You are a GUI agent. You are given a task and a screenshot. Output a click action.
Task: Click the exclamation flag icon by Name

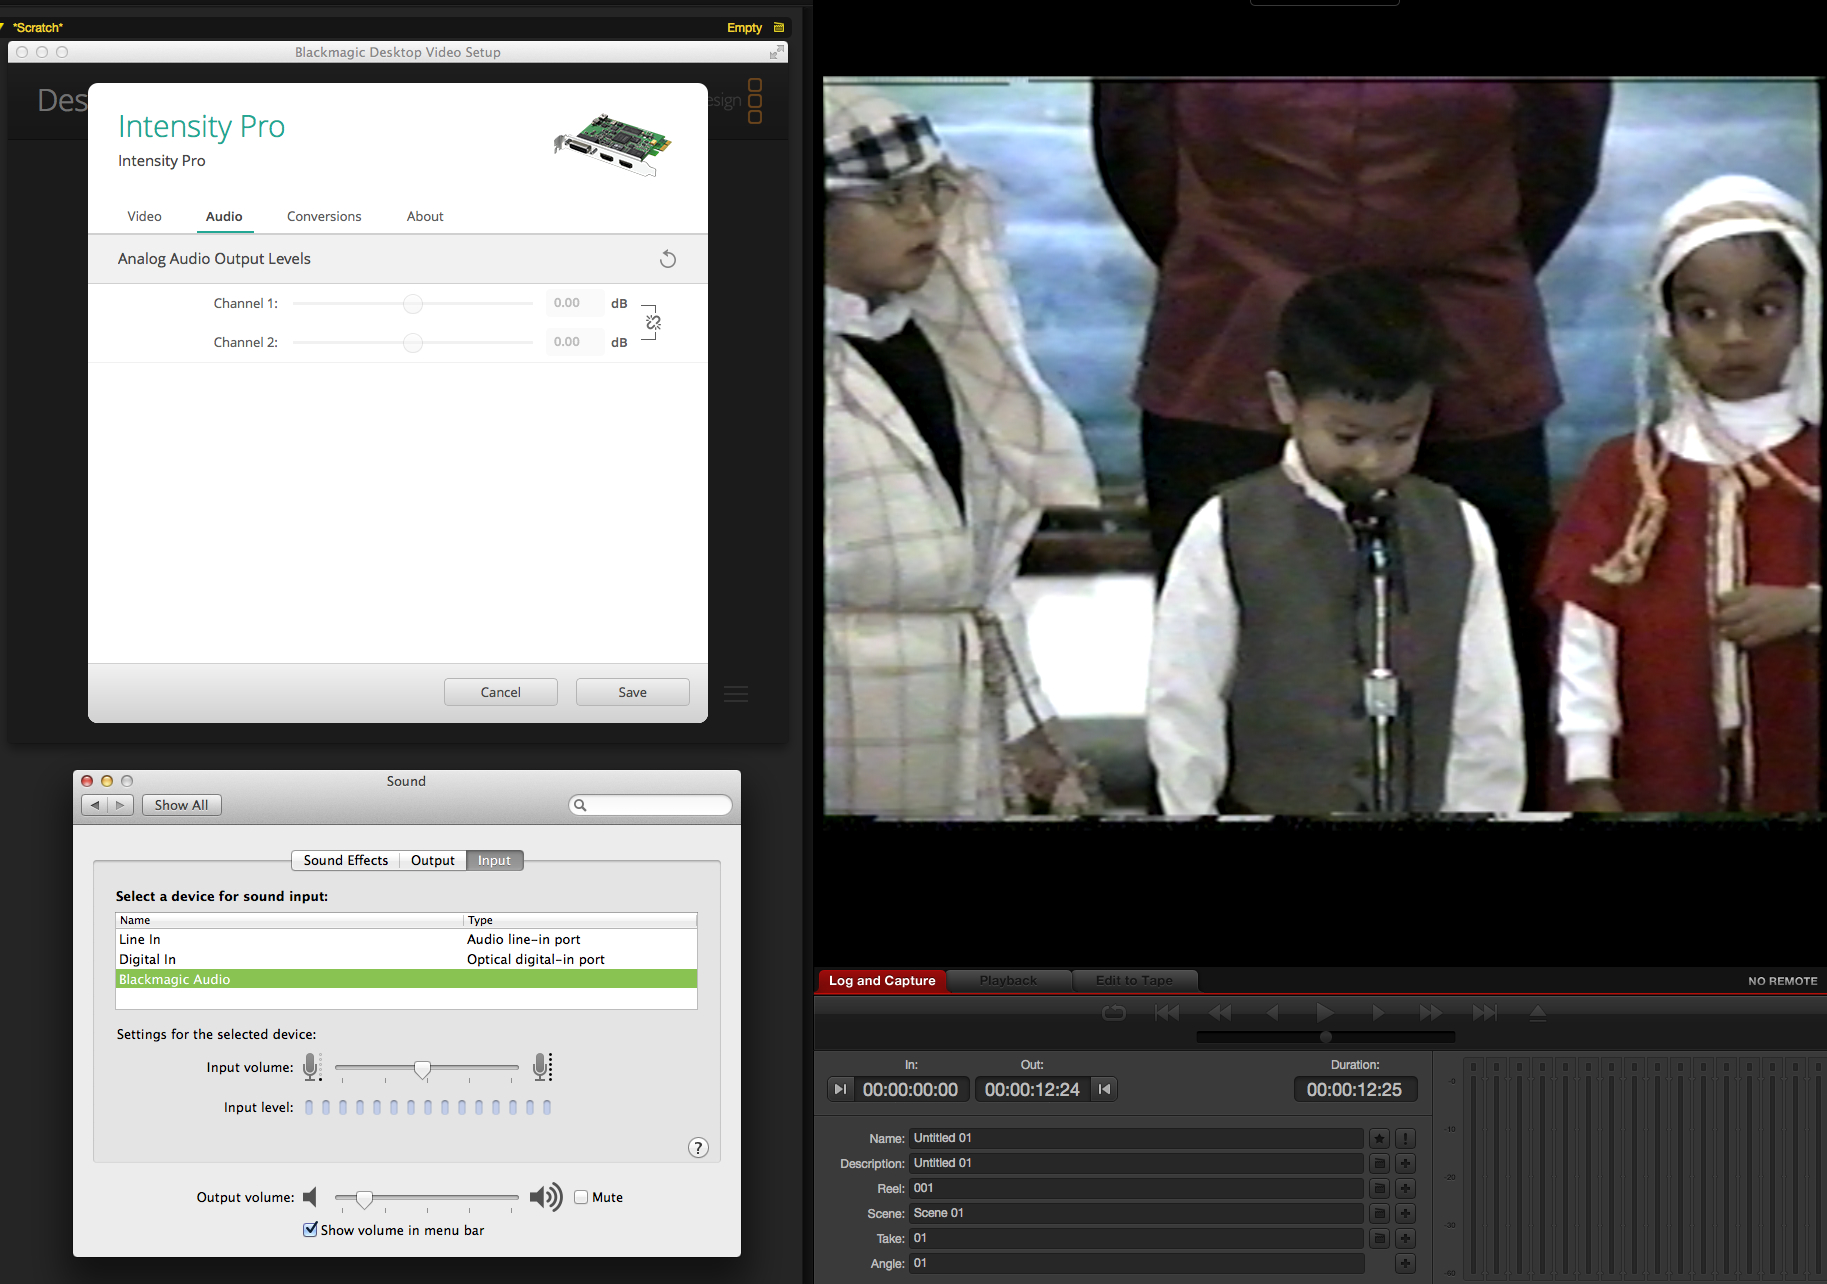1405,1138
